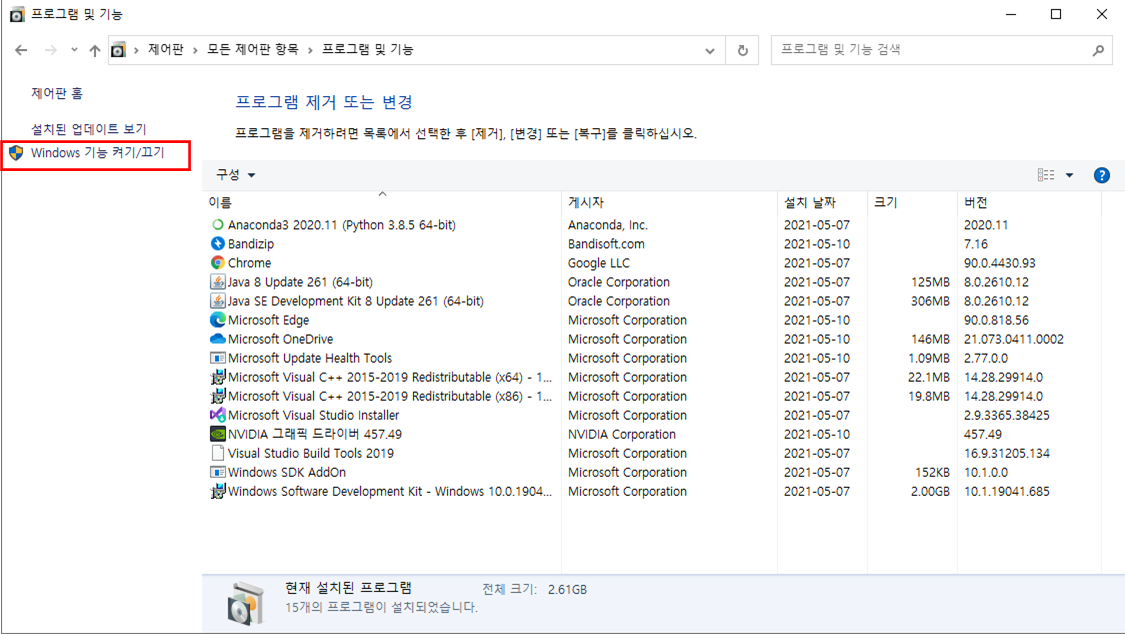
Task: Click the Visual C++ Redistributable (x86) icon
Action: tap(217, 396)
